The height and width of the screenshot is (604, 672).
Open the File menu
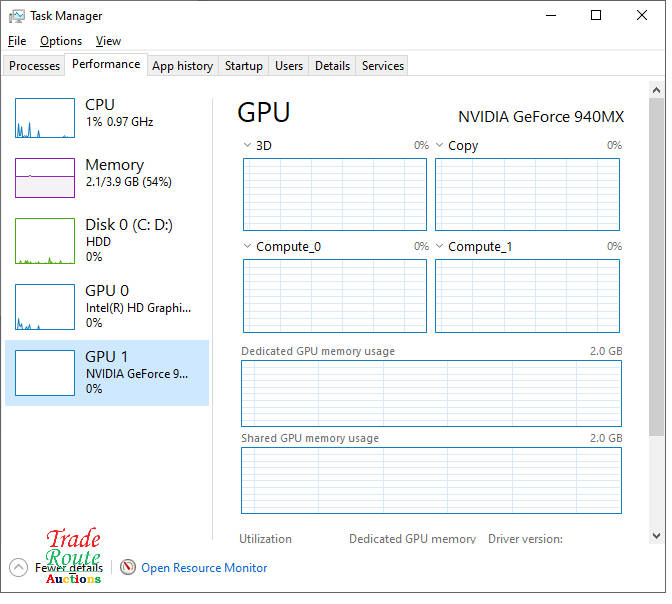point(17,41)
